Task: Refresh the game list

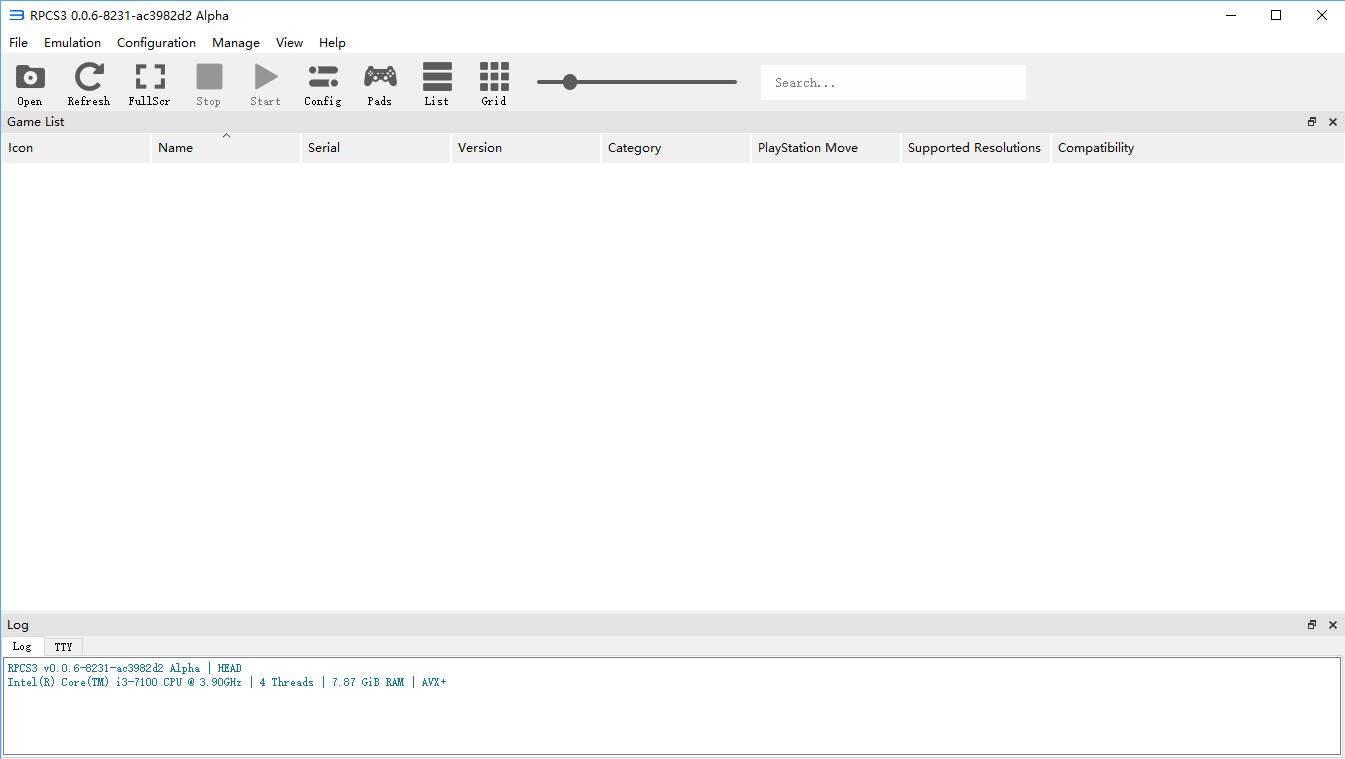Action: (89, 84)
